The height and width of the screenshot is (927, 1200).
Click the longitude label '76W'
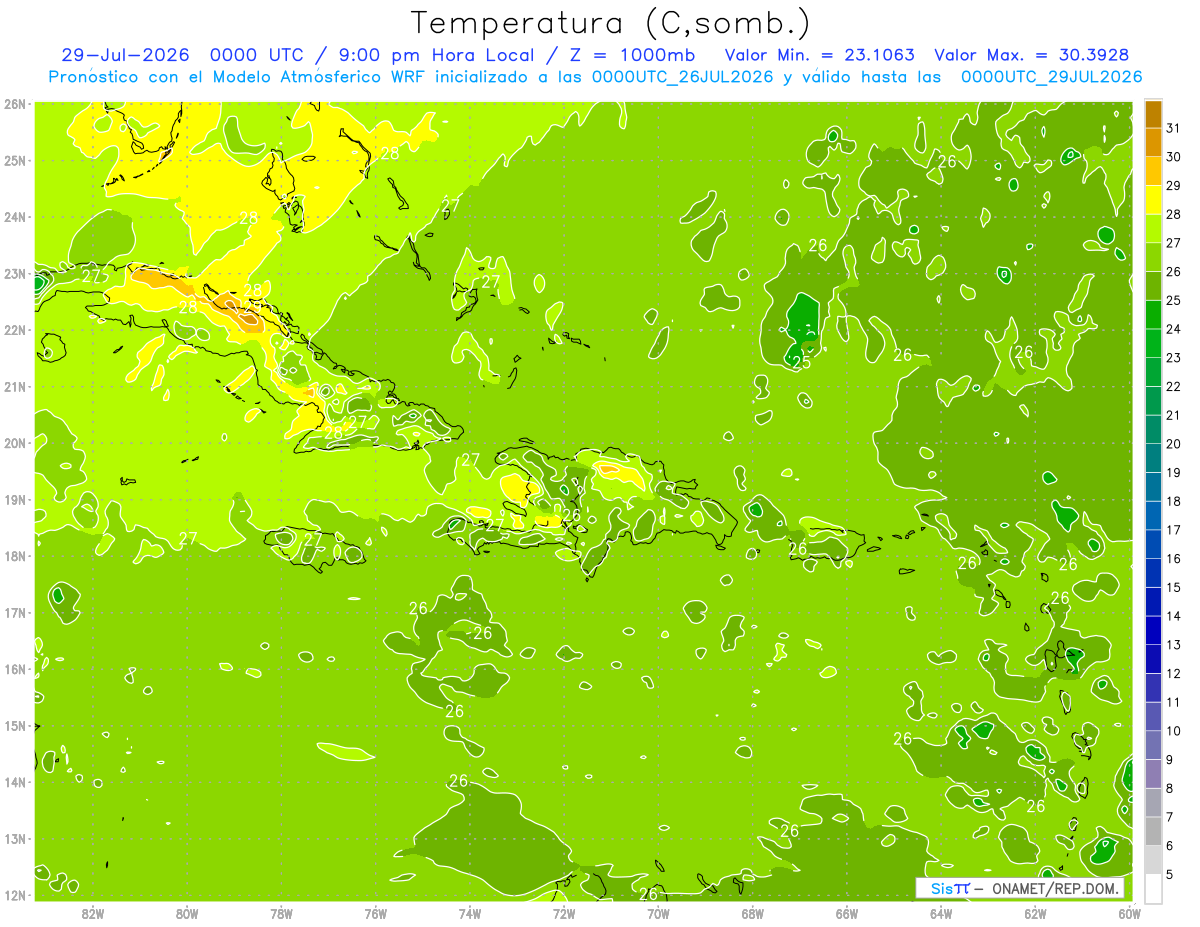point(376,913)
